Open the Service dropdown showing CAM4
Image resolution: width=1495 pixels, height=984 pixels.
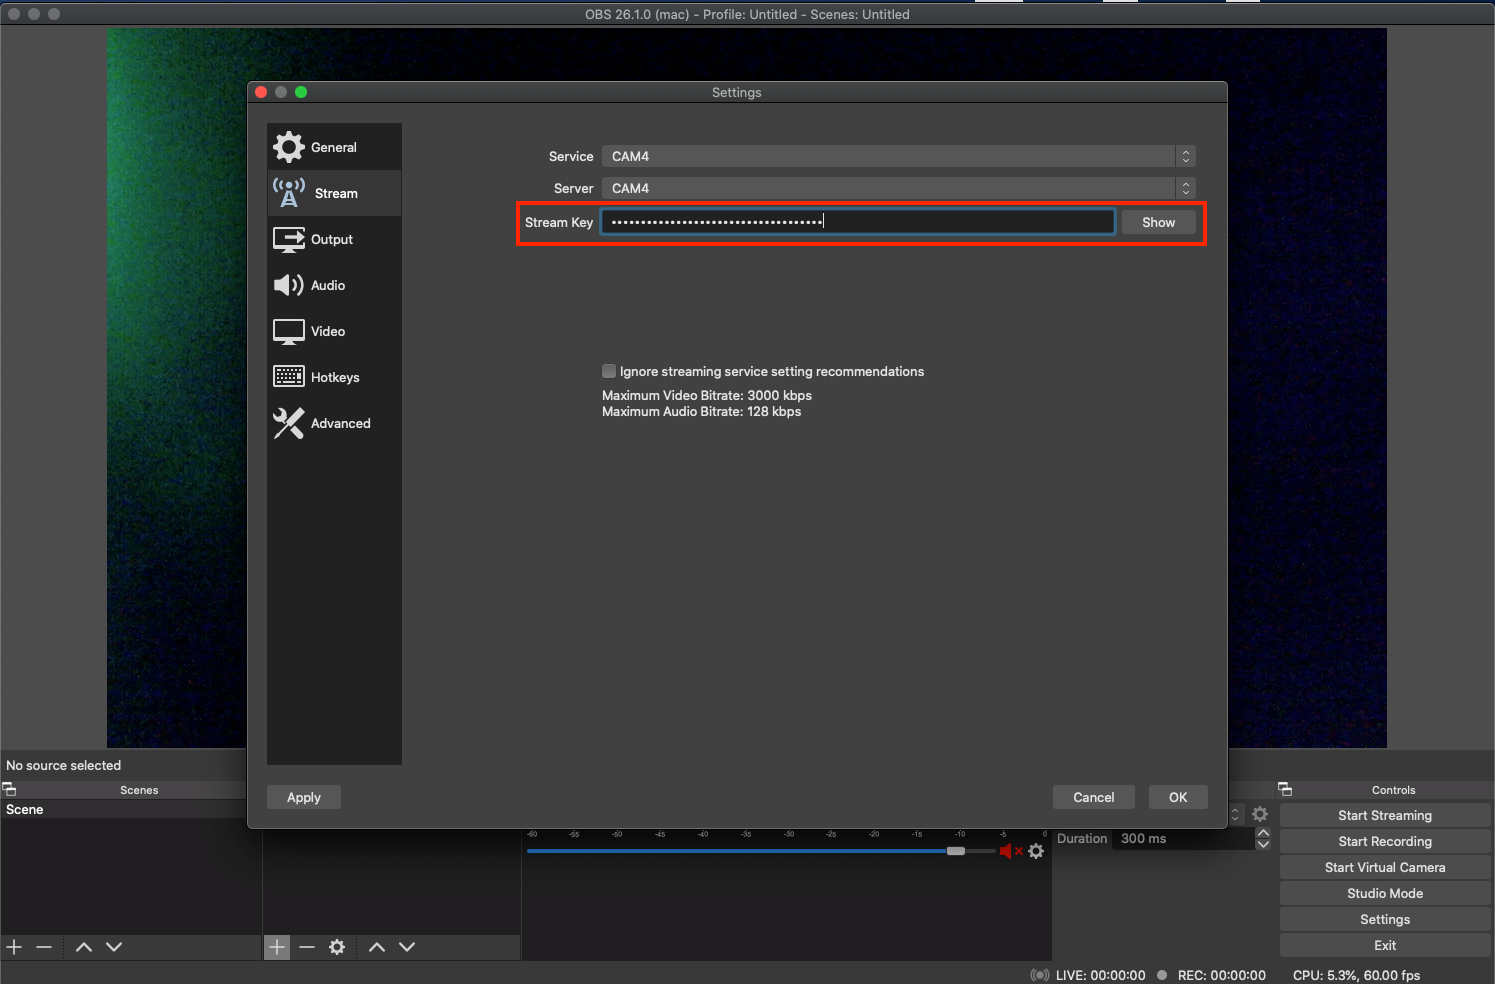tap(897, 157)
